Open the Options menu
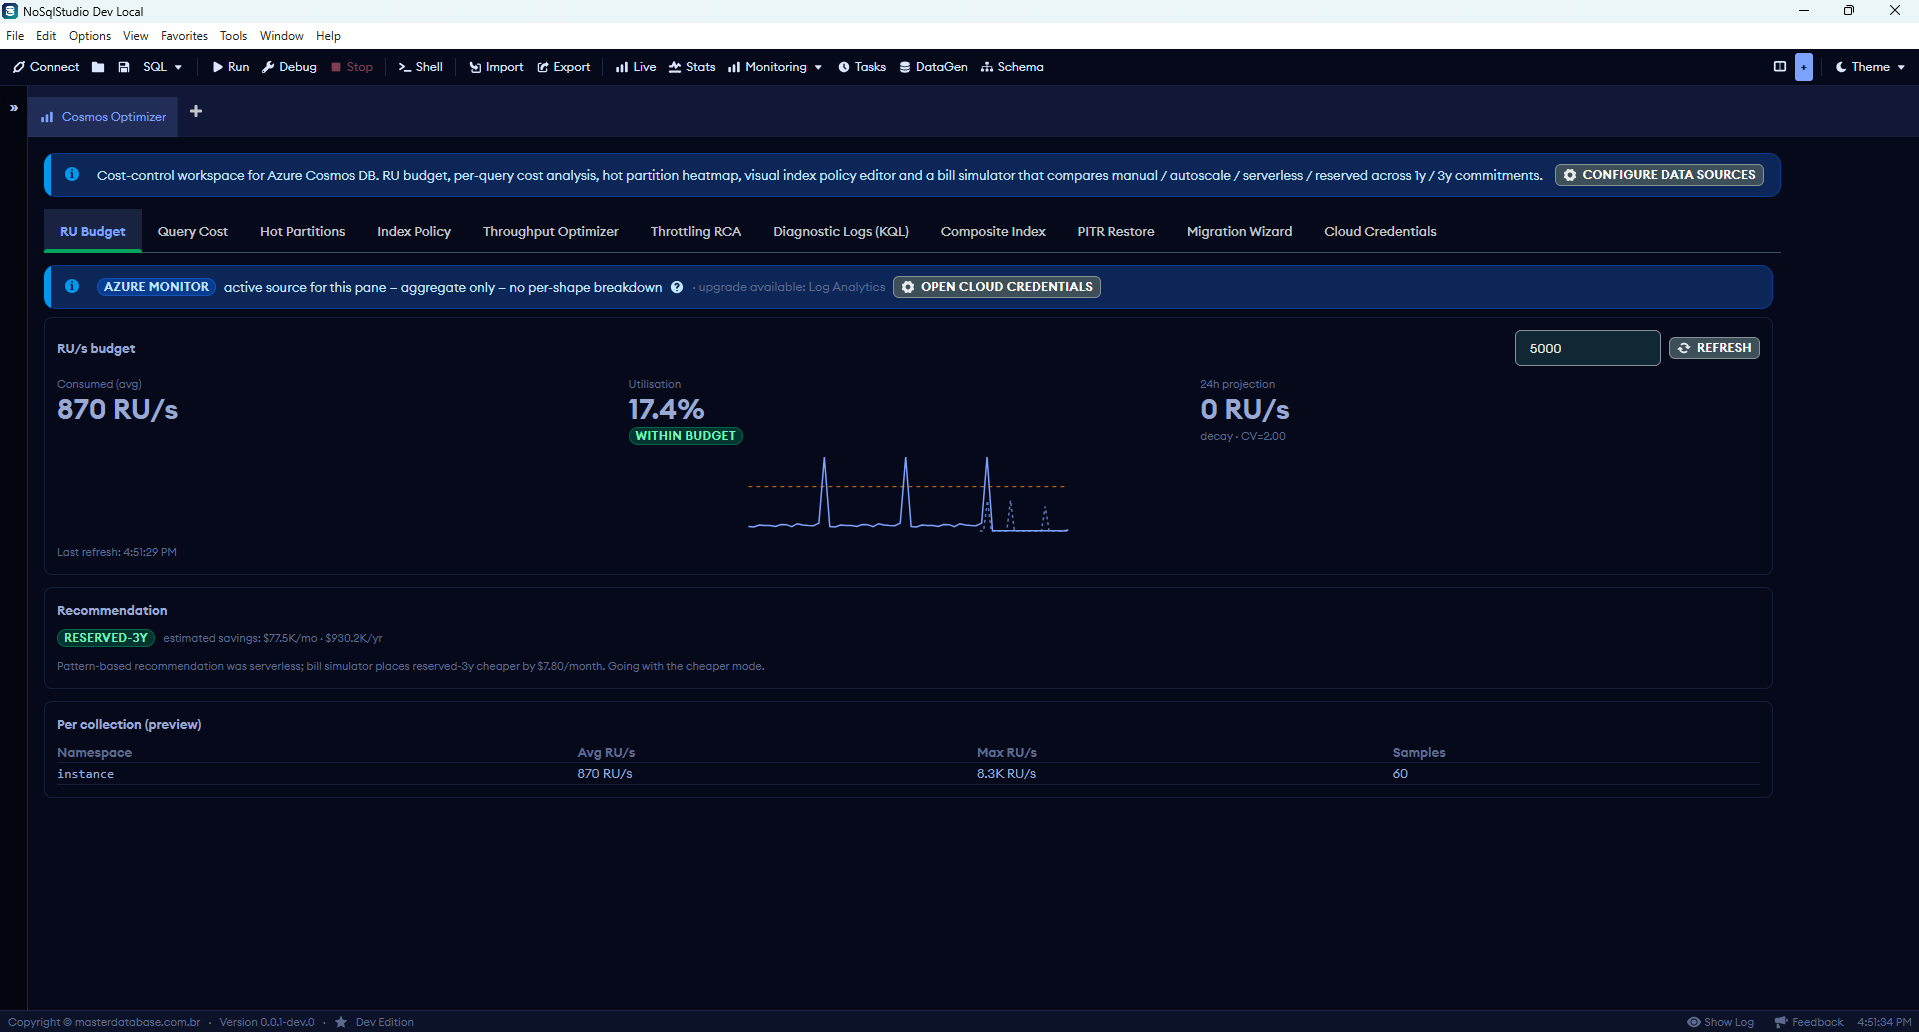 click(x=90, y=36)
